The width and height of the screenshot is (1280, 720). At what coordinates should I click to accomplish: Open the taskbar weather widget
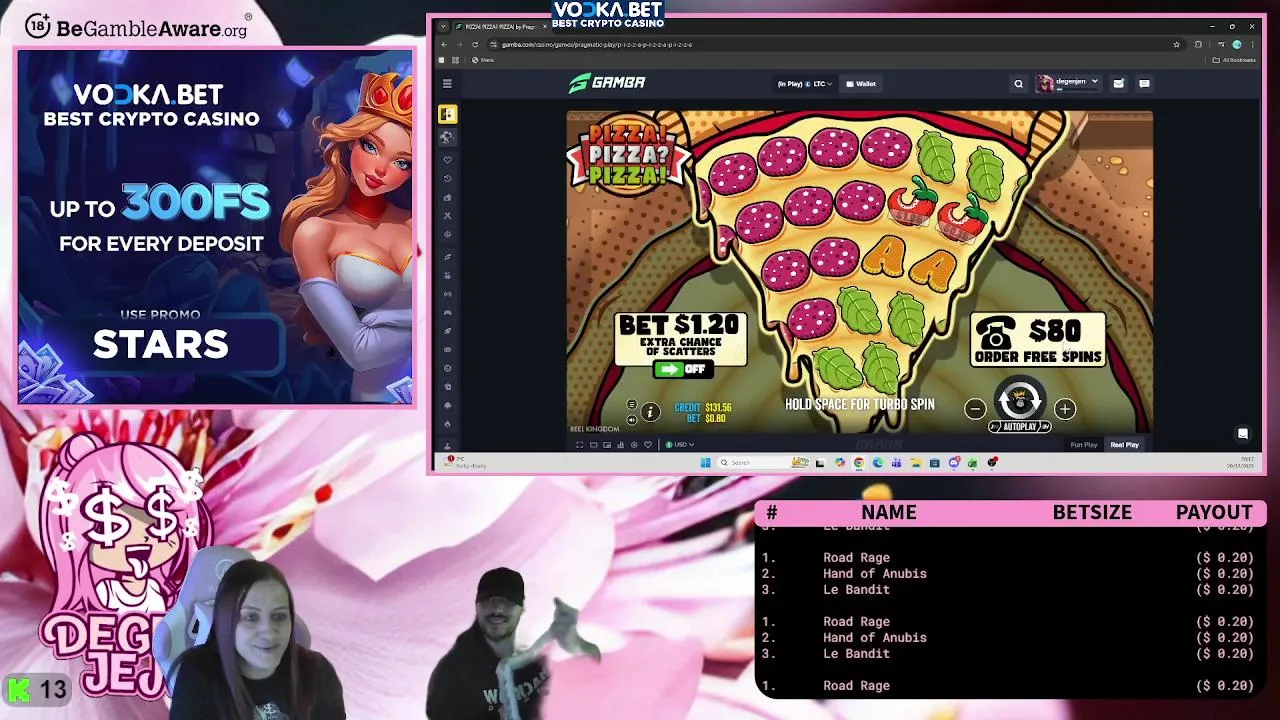pos(466,462)
